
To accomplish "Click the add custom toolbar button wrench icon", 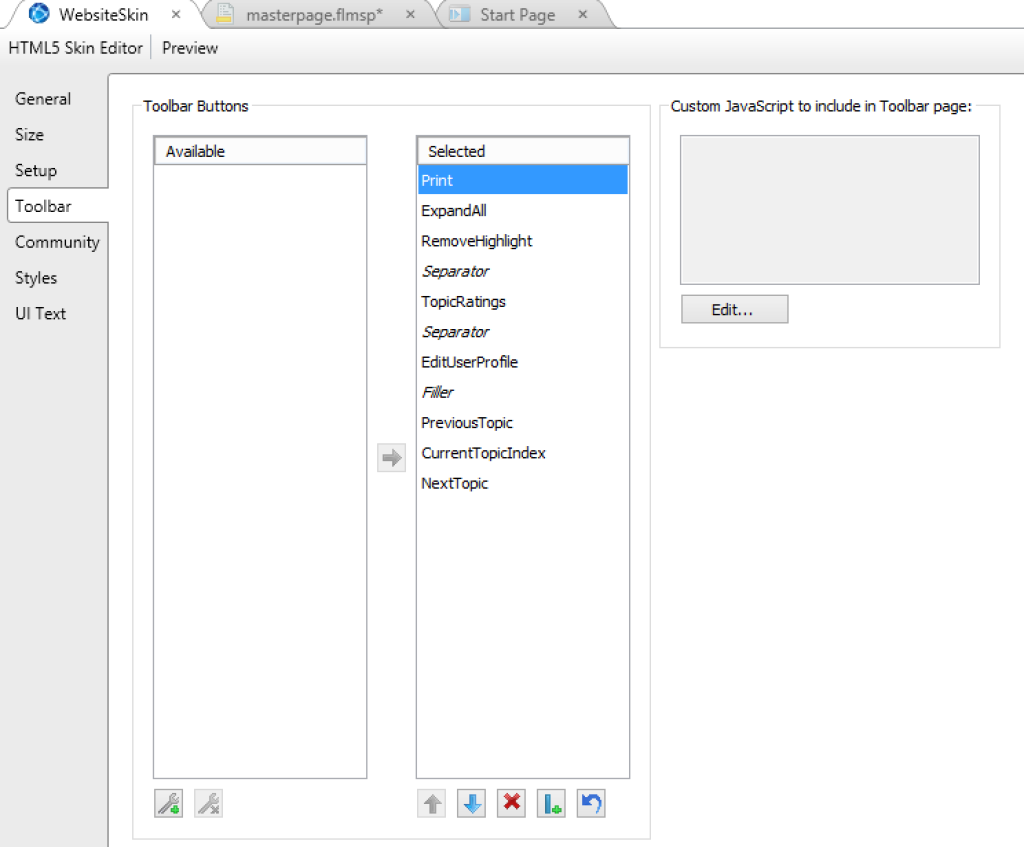I will click(168, 803).
